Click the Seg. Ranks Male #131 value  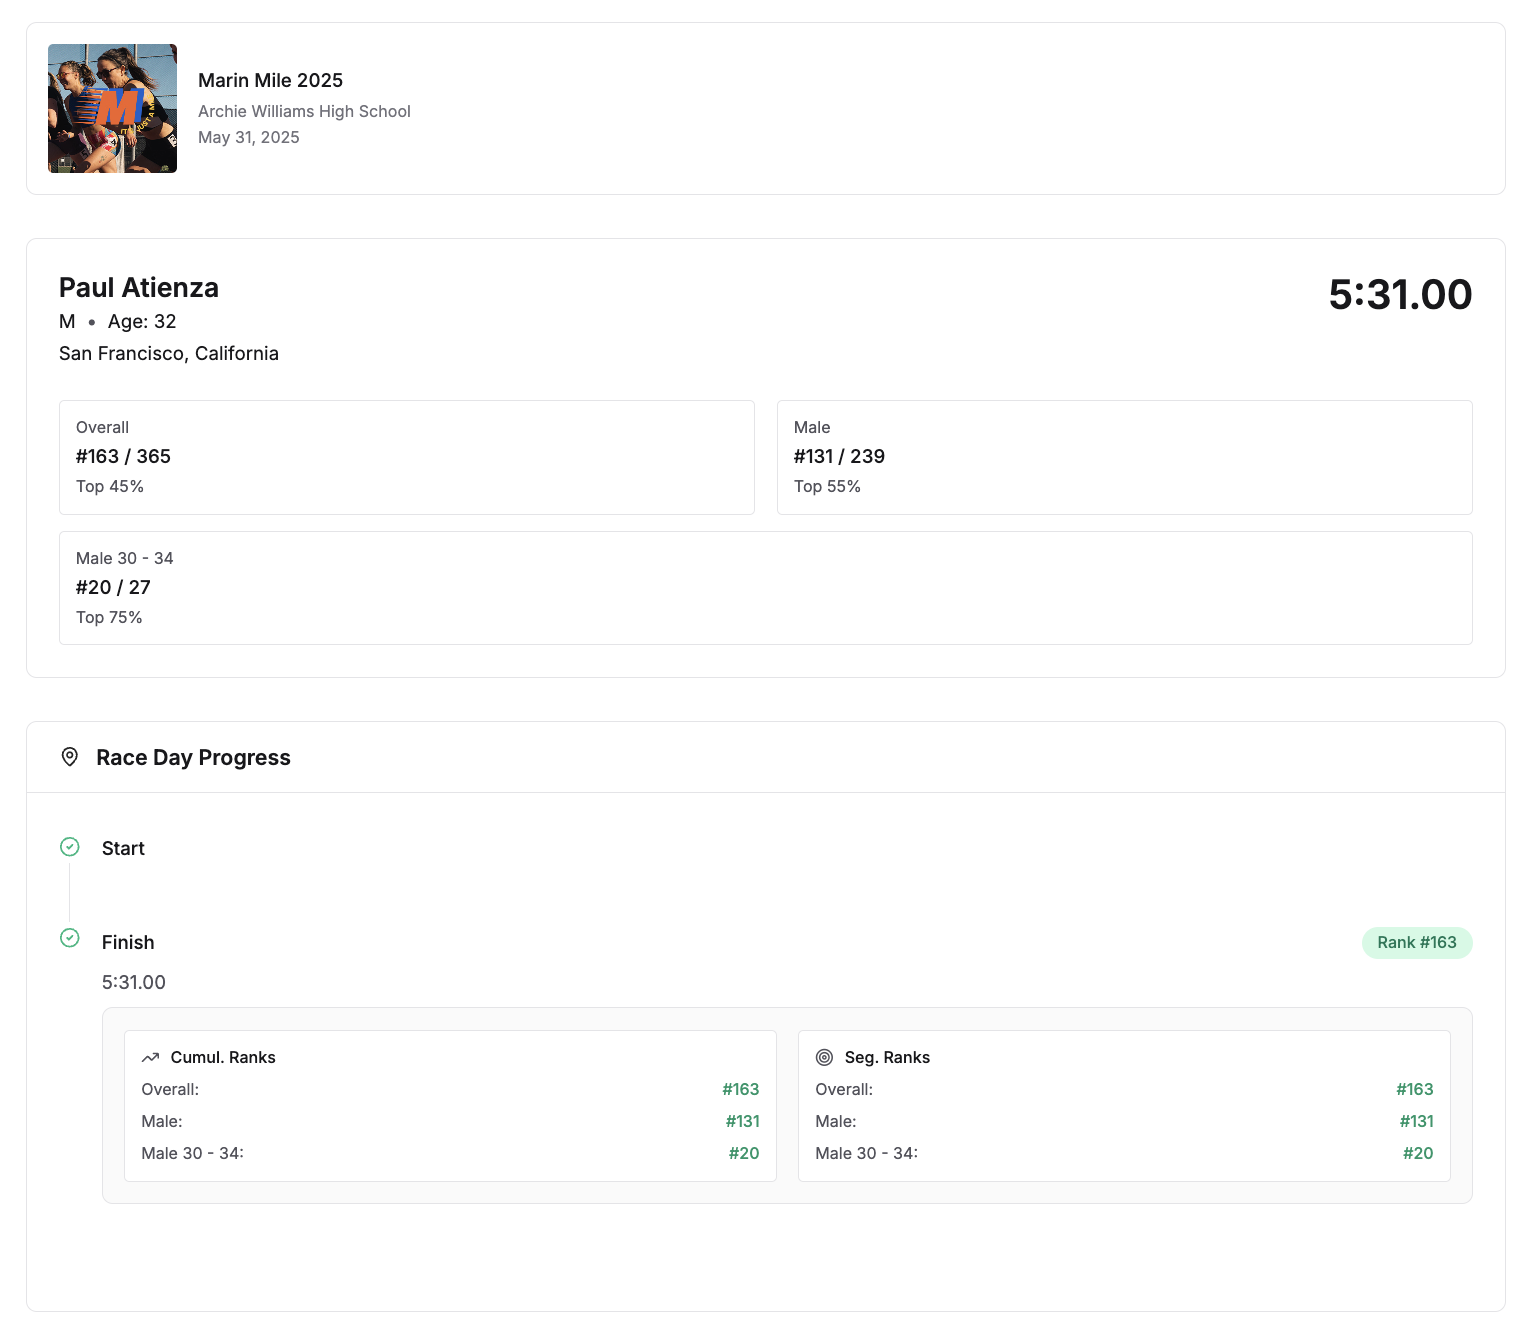pyautogui.click(x=1416, y=1121)
